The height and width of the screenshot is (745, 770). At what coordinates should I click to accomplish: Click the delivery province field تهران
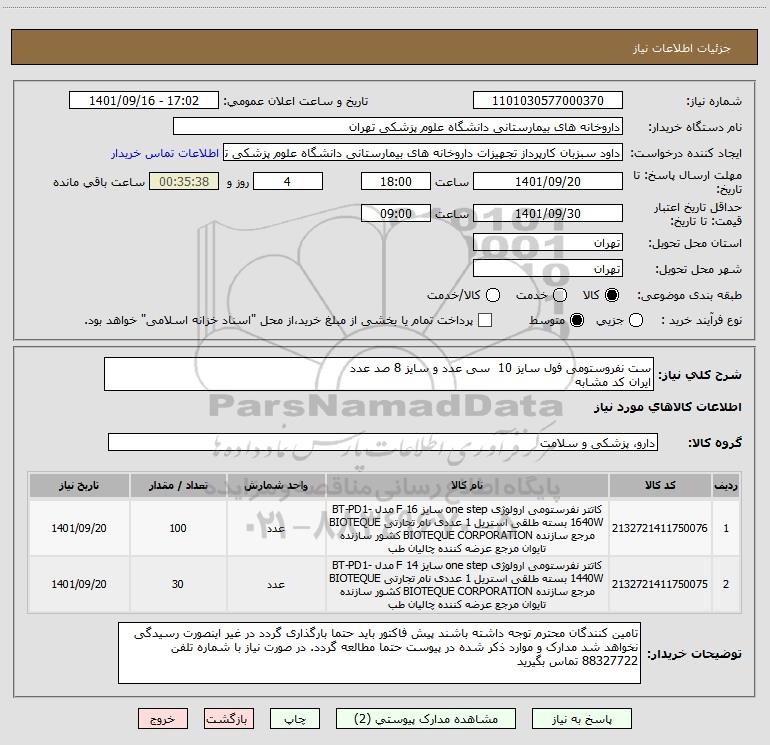tap(548, 242)
